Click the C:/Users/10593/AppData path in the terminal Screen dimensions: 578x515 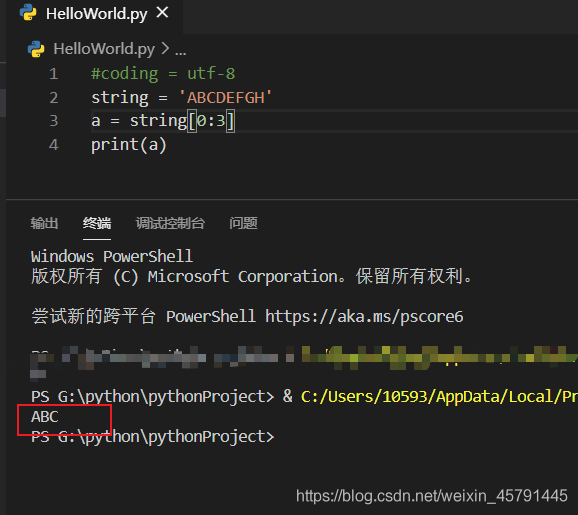click(439, 397)
